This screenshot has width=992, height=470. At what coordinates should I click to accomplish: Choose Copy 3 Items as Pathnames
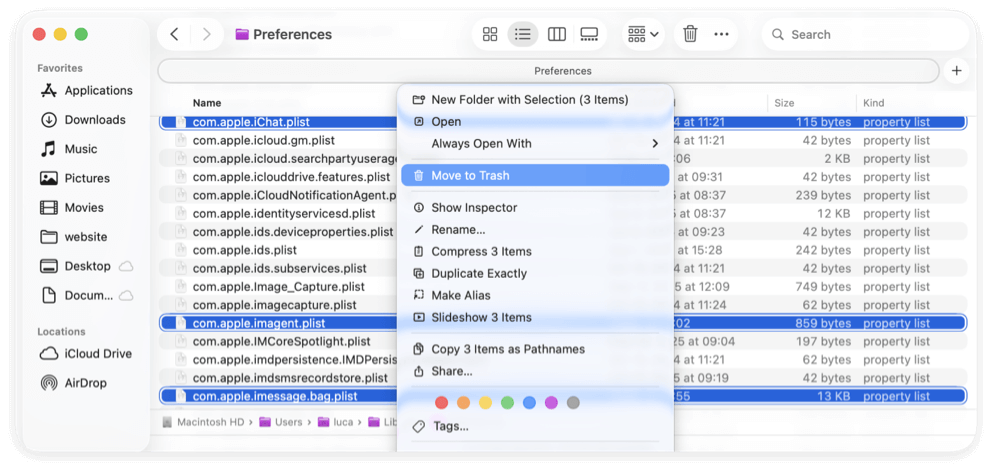[535, 349]
